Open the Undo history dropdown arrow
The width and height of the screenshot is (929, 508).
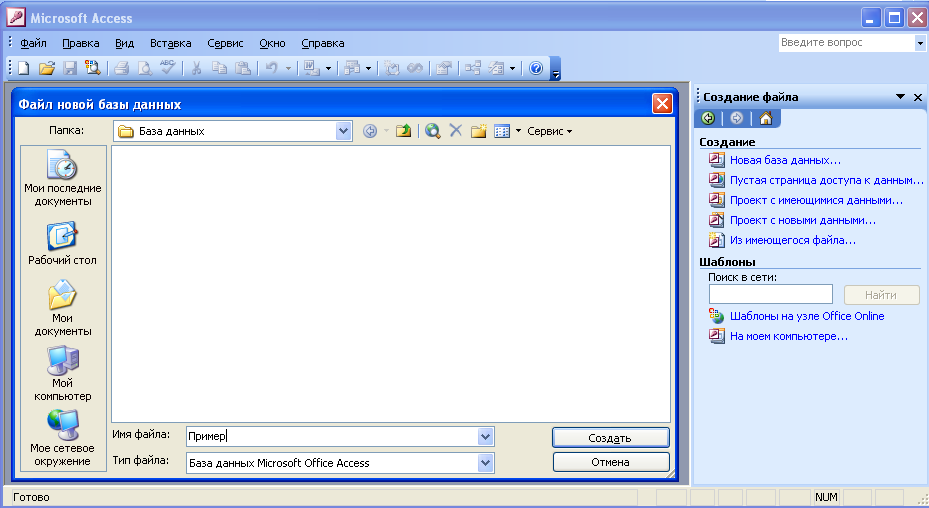(x=289, y=69)
